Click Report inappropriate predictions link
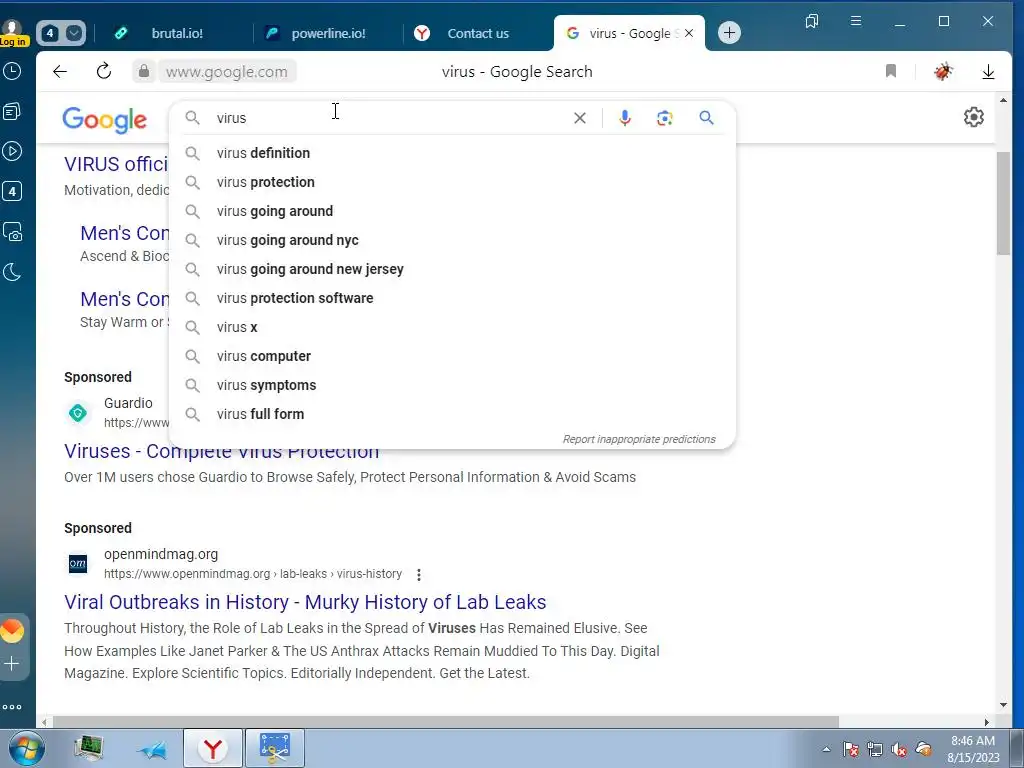 (639, 440)
